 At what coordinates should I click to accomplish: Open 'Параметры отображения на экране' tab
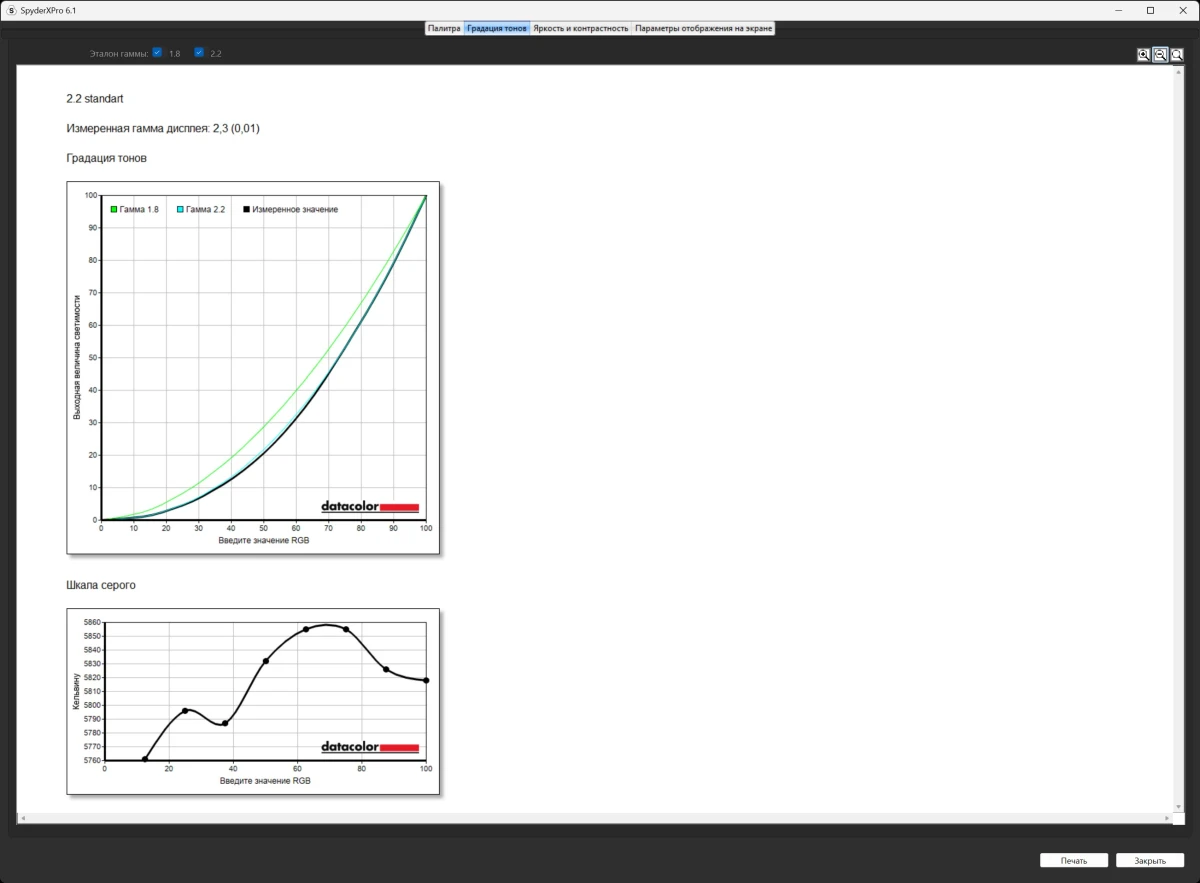click(x=703, y=28)
